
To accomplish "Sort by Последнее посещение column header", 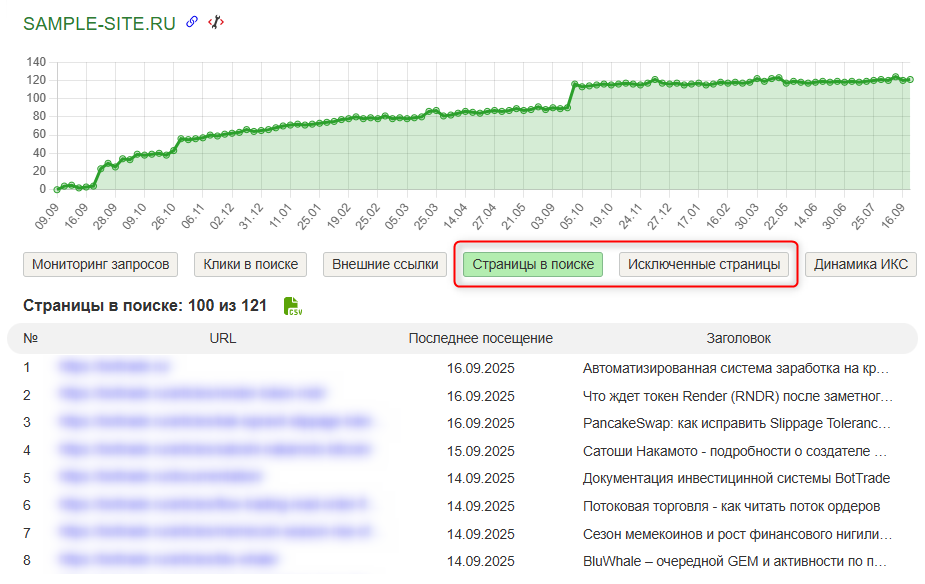I will 480,338.
